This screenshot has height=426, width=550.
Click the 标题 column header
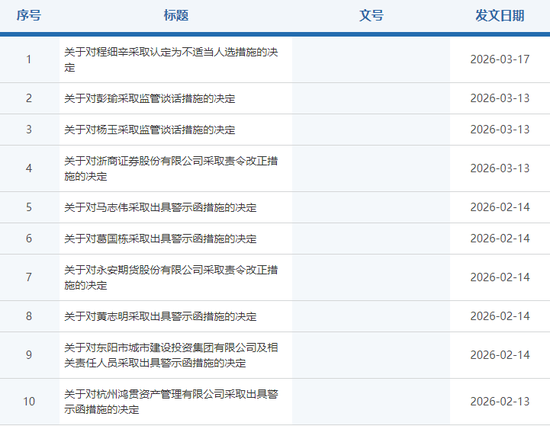pyautogui.click(x=176, y=15)
